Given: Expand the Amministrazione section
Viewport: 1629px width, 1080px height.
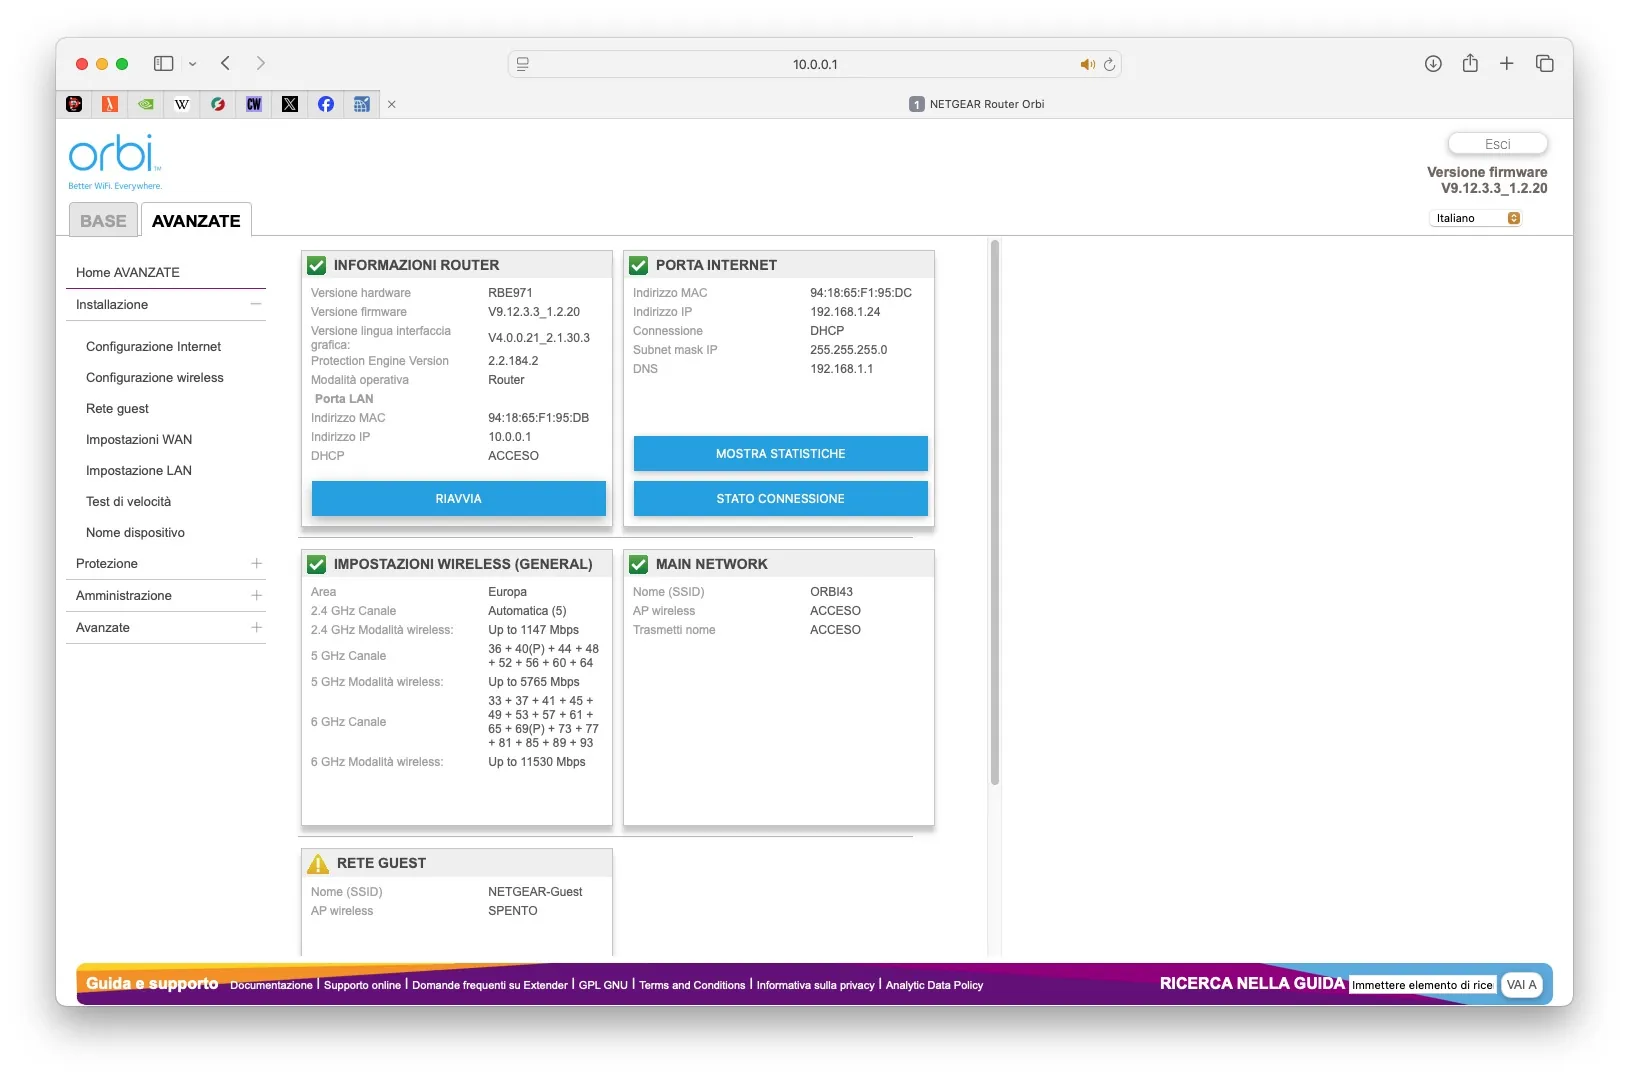Looking at the screenshot, I should pos(256,596).
